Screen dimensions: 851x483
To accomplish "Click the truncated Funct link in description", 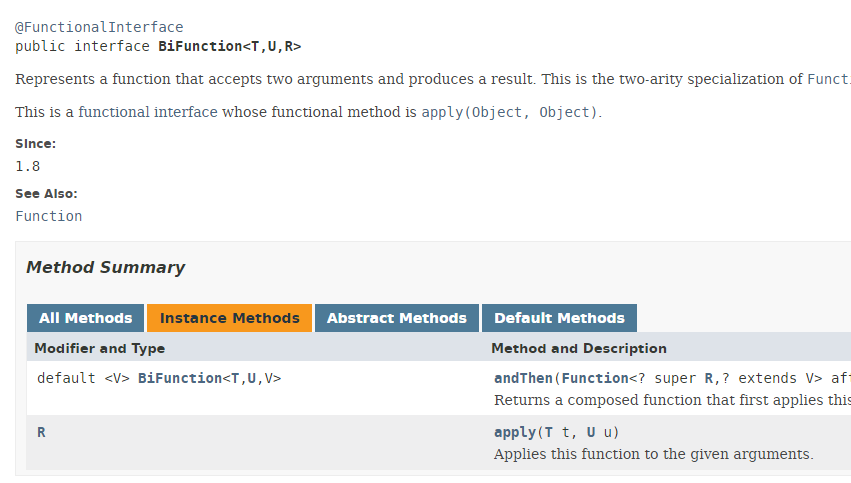I will [x=828, y=79].
